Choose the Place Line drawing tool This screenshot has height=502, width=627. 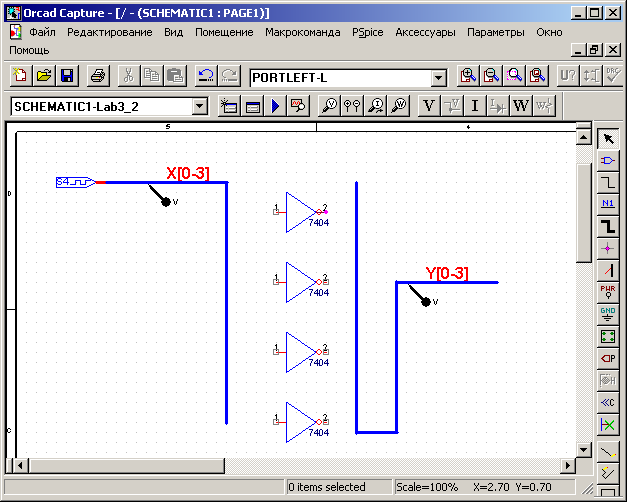click(608, 452)
